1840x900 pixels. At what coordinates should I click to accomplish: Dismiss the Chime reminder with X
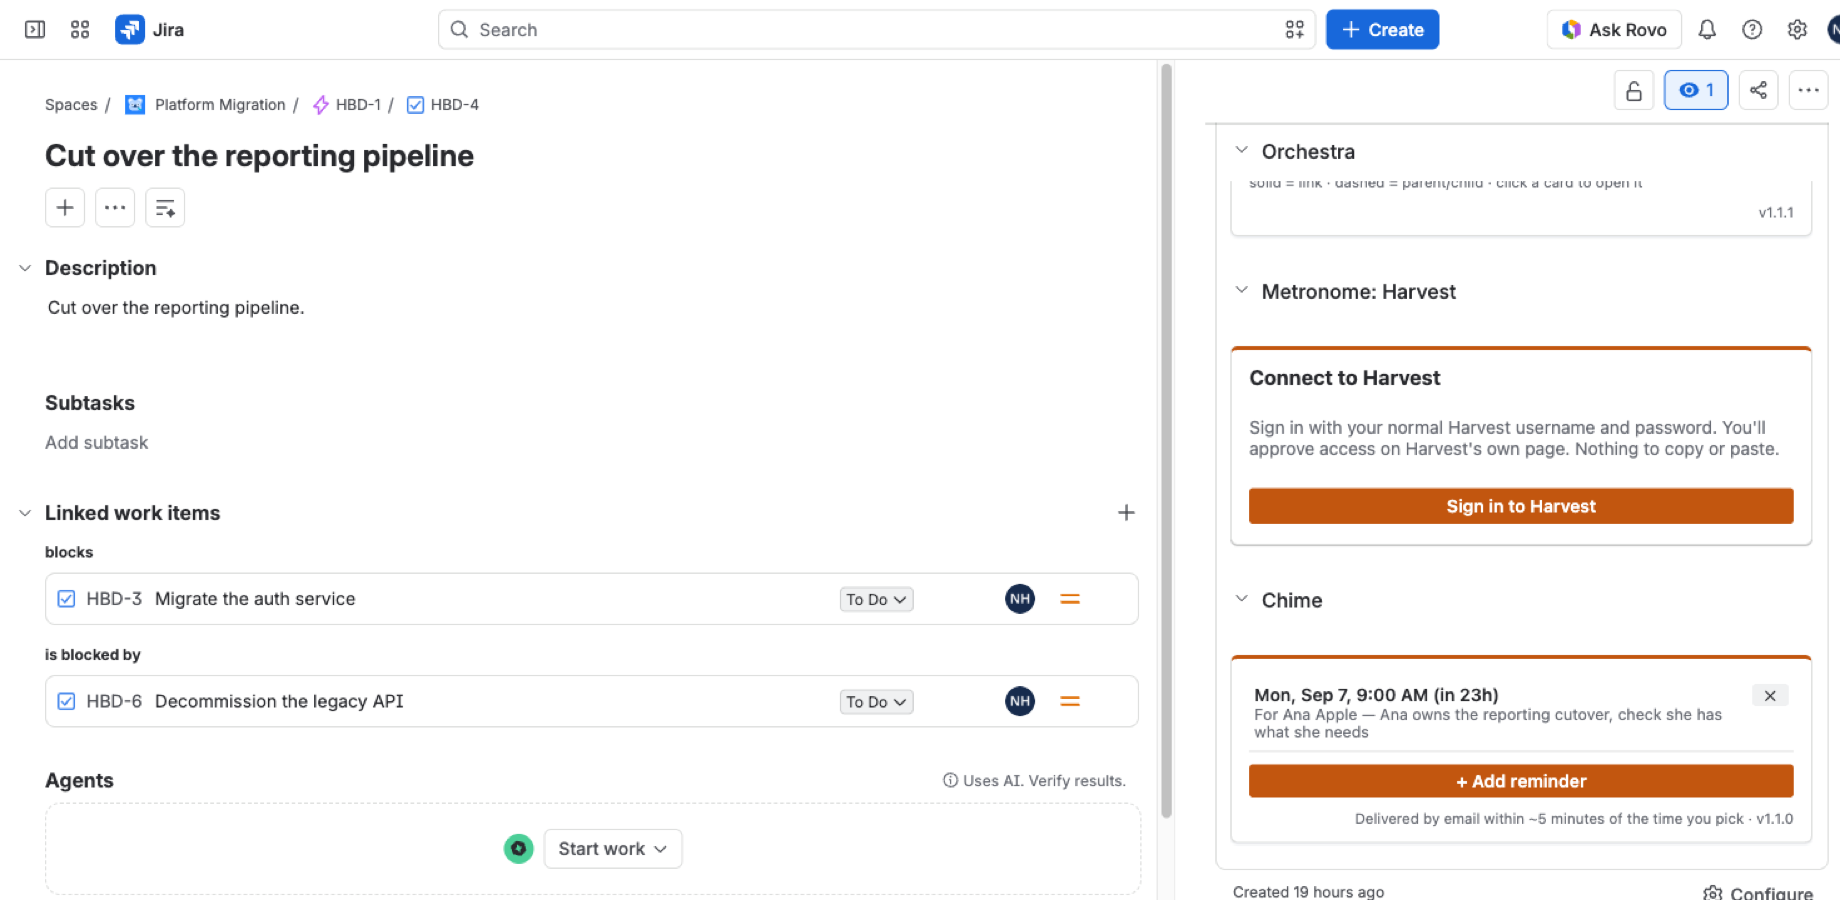pyautogui.click(x=1770, y=696)
